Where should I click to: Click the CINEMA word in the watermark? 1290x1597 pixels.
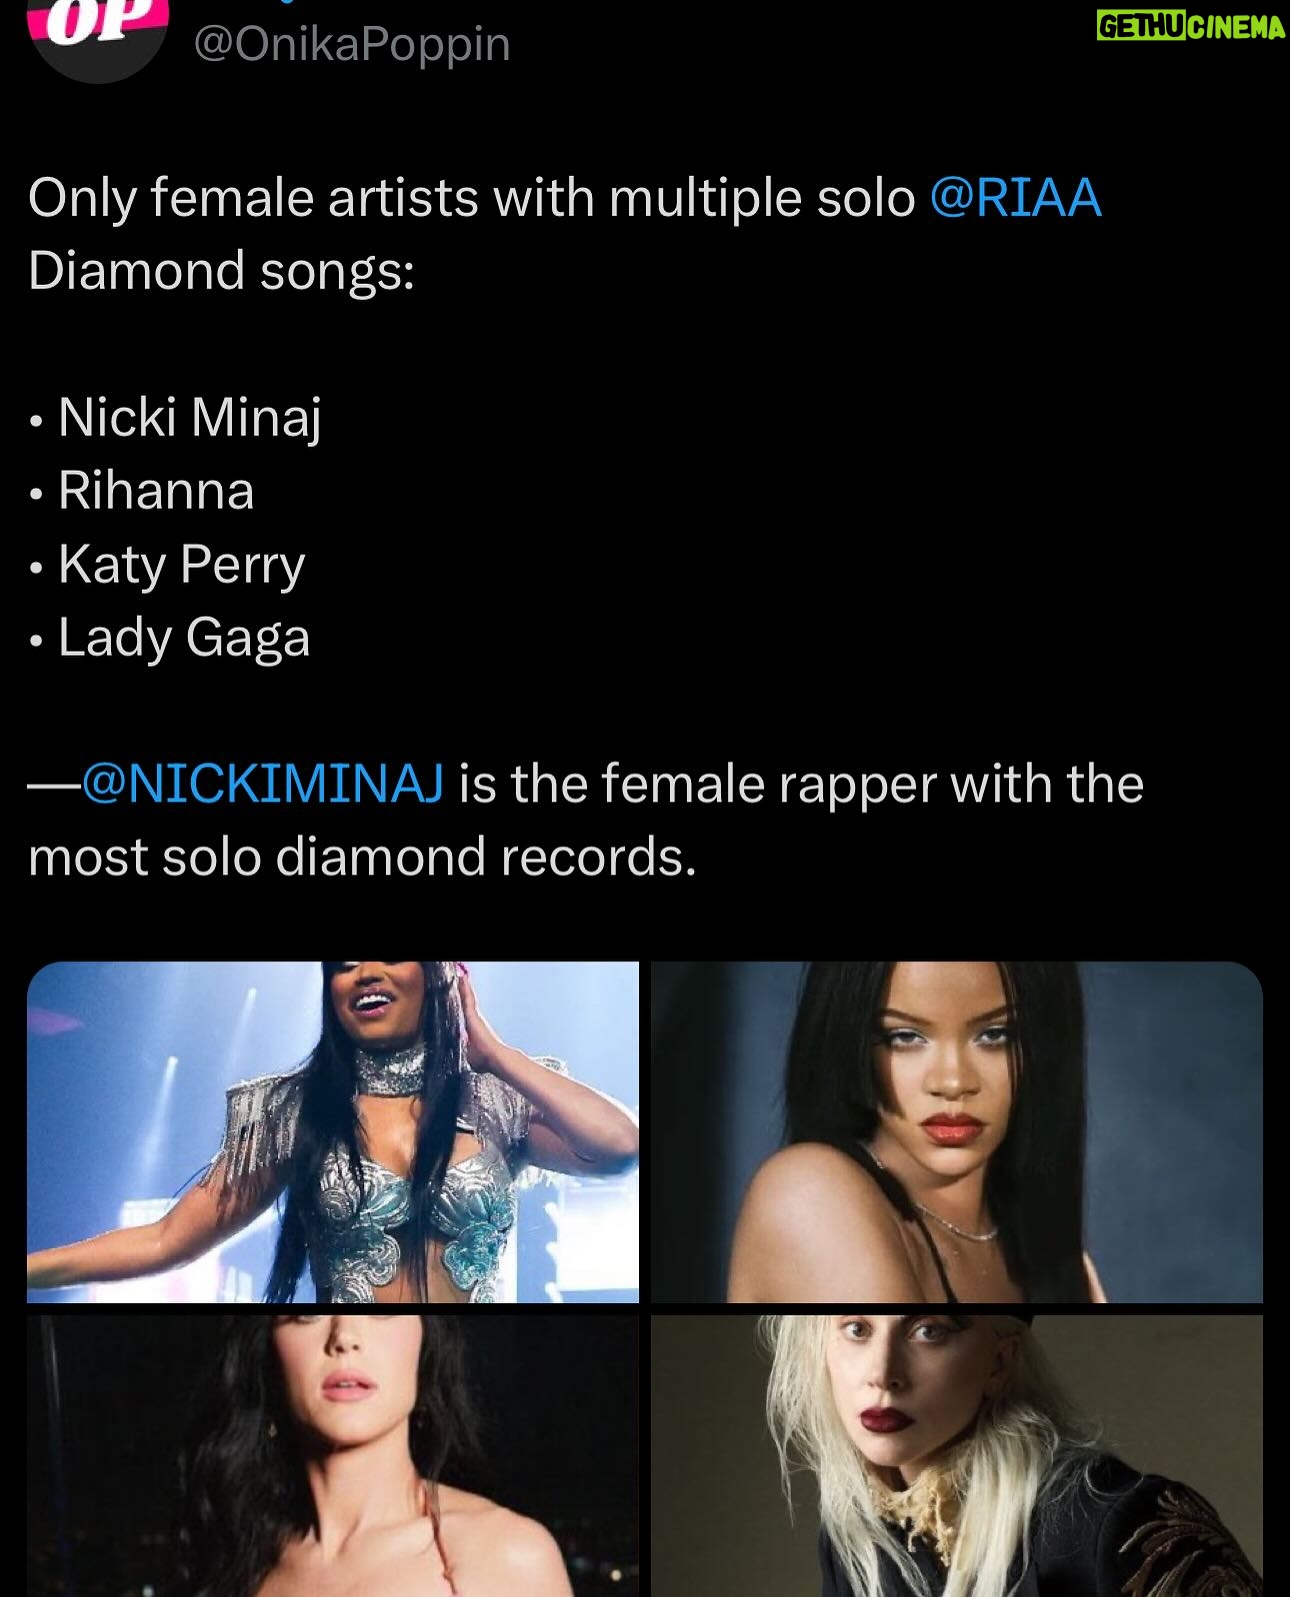(1237, 27)
